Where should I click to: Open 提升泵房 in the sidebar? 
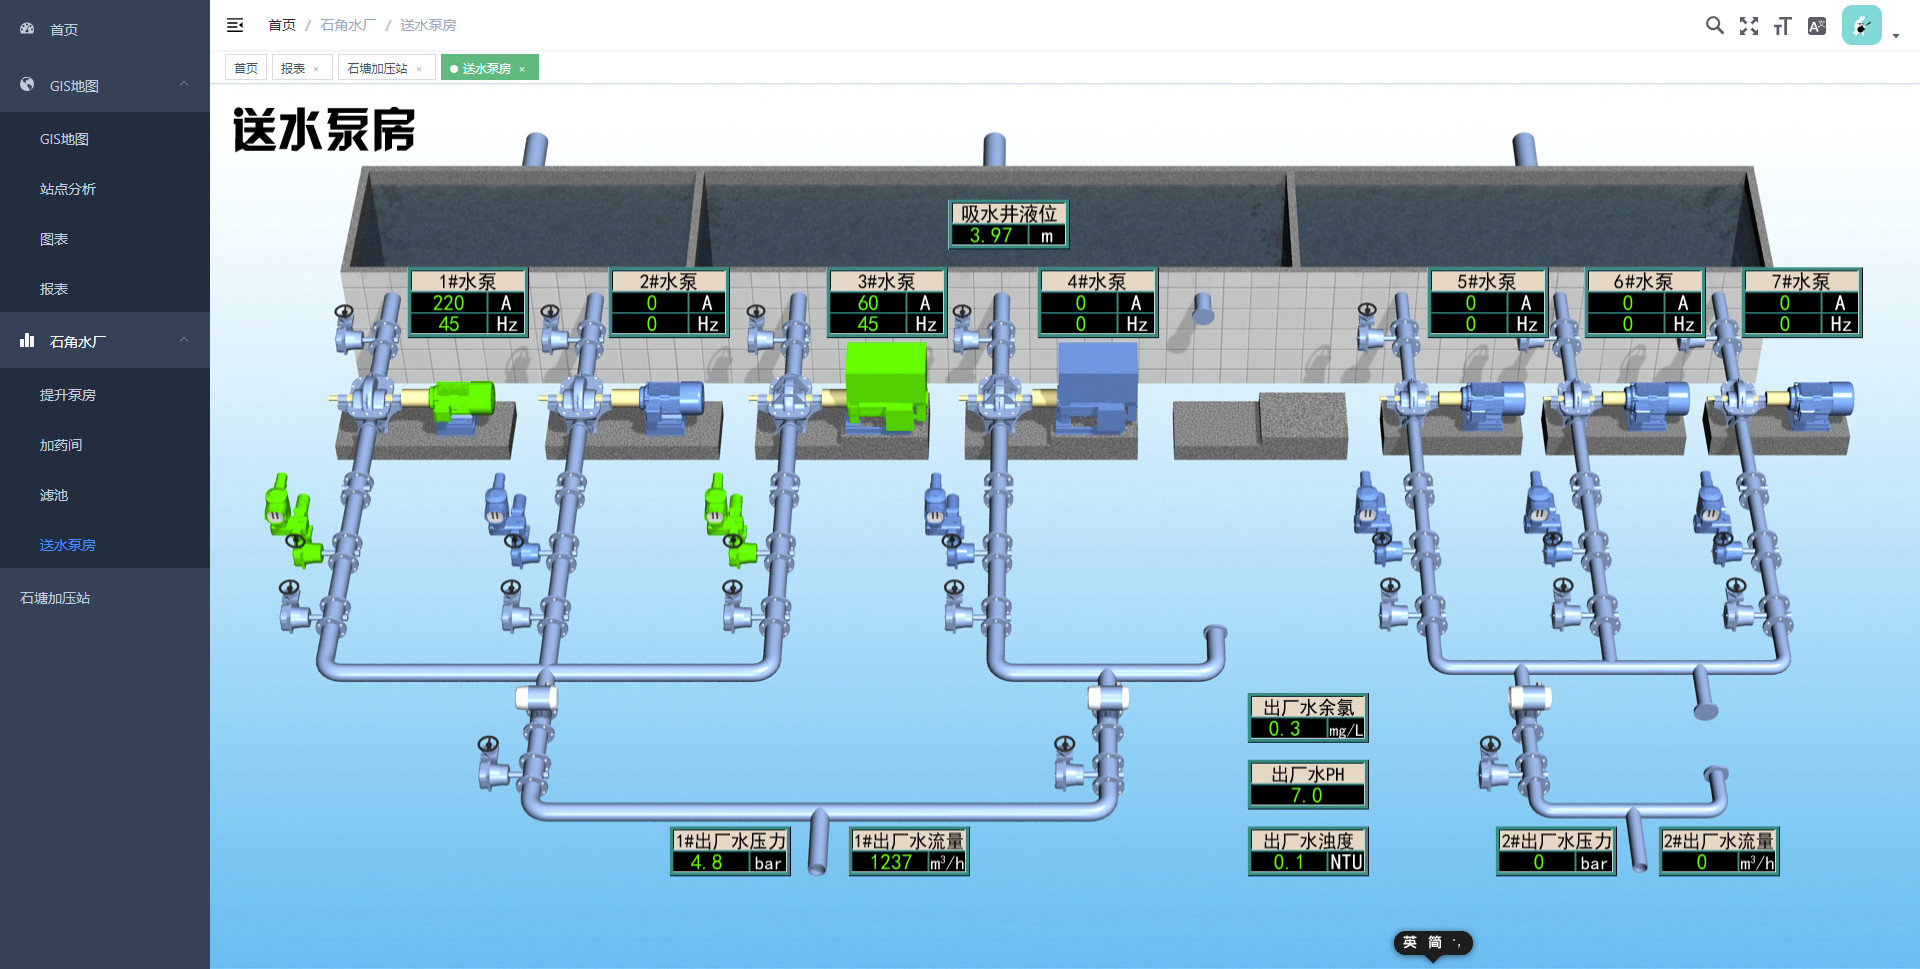point(68,395)
